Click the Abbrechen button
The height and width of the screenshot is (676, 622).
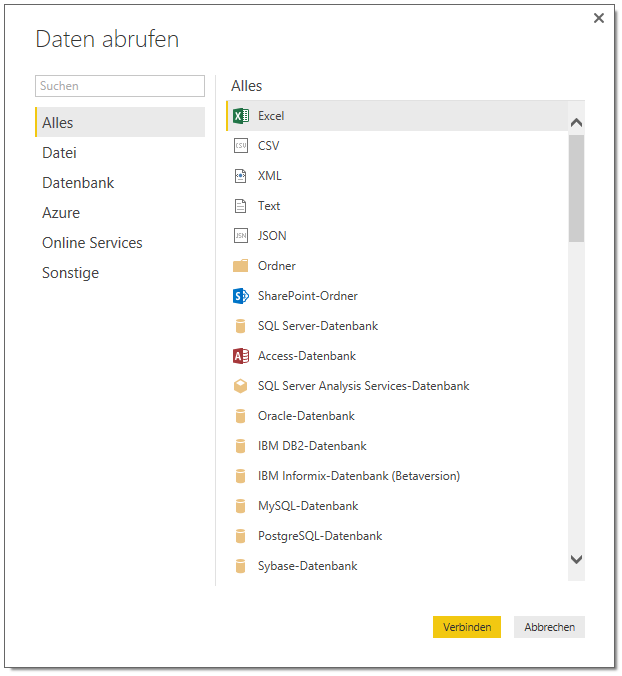[550, 627]
